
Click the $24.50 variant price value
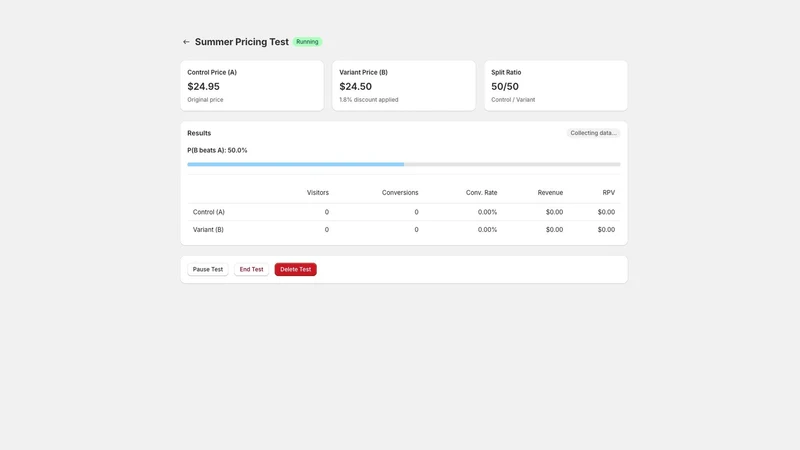click(x=356, y=87)
